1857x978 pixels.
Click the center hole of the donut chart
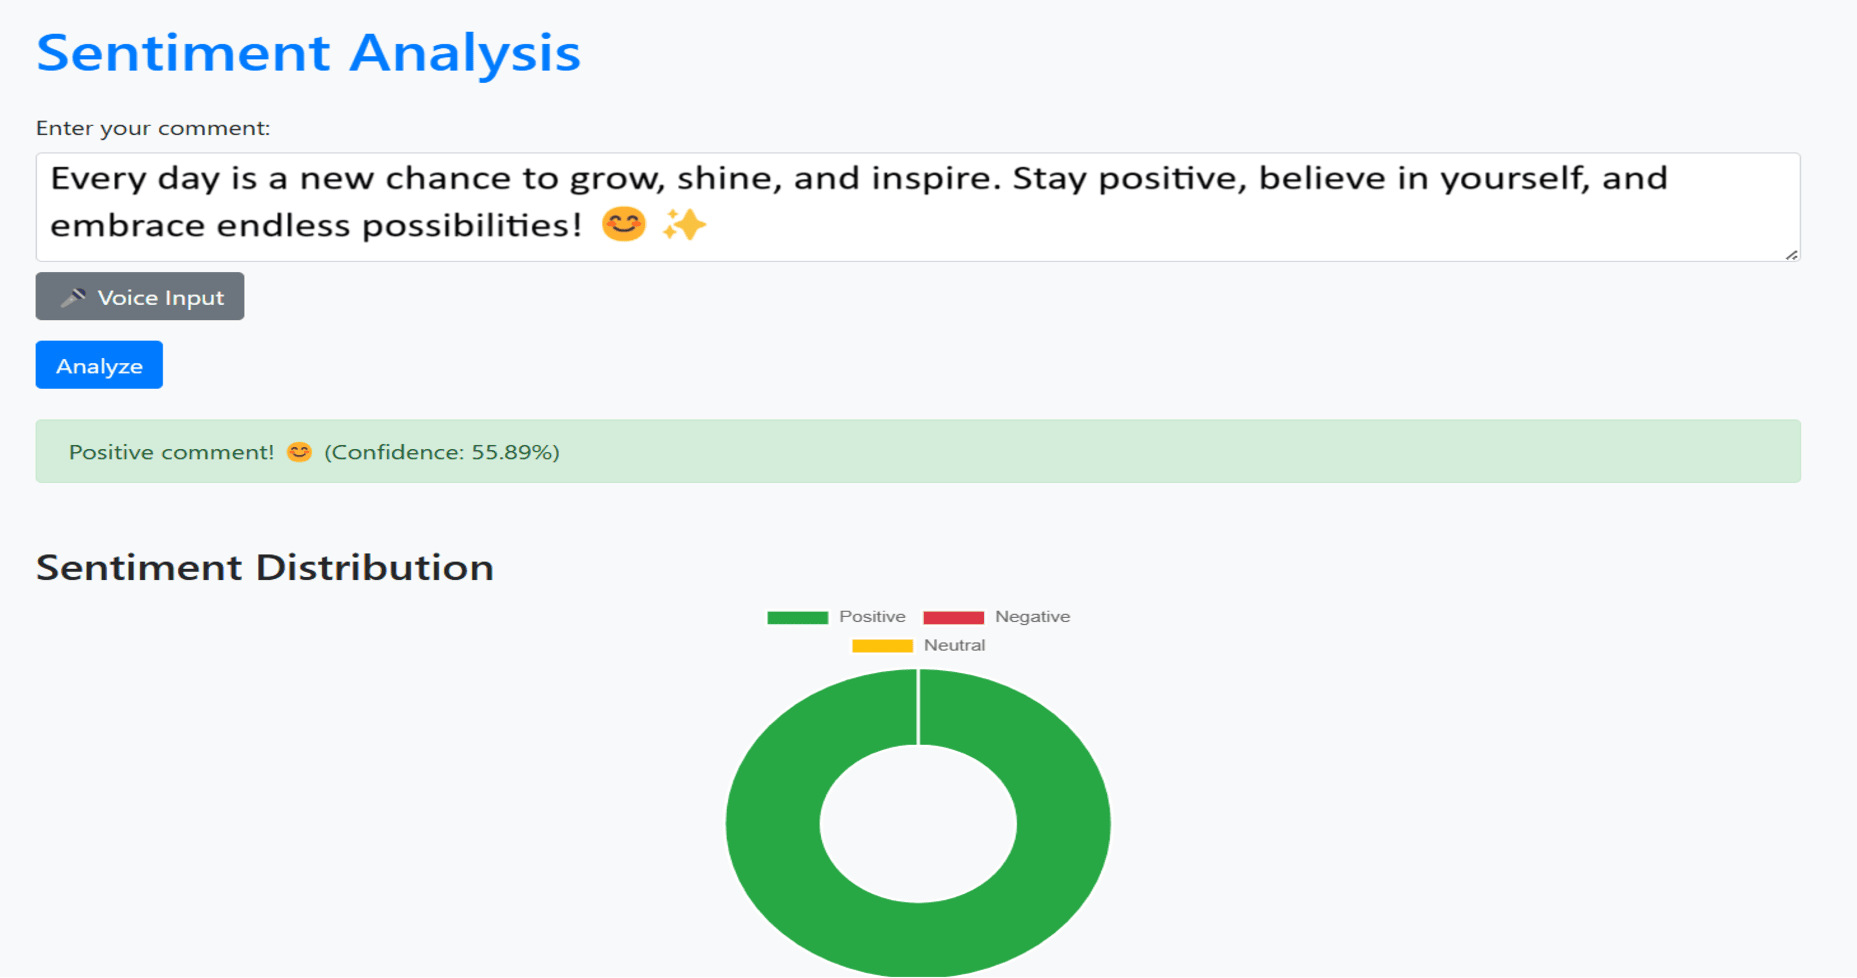918,822
